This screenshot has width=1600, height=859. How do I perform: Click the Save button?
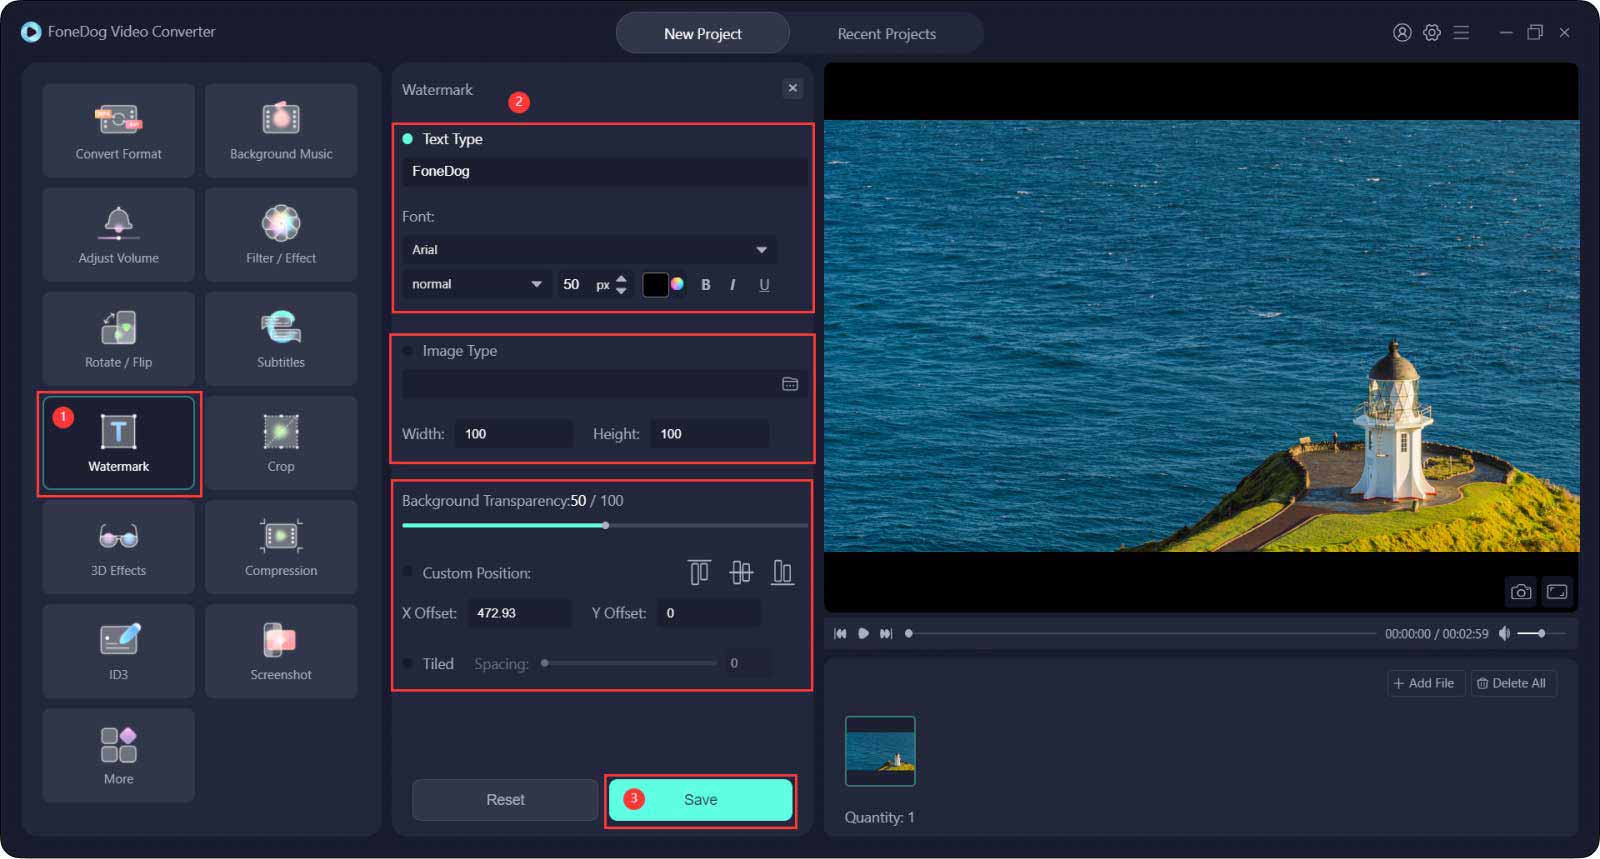pyautogui.click(x=700, y=800)
